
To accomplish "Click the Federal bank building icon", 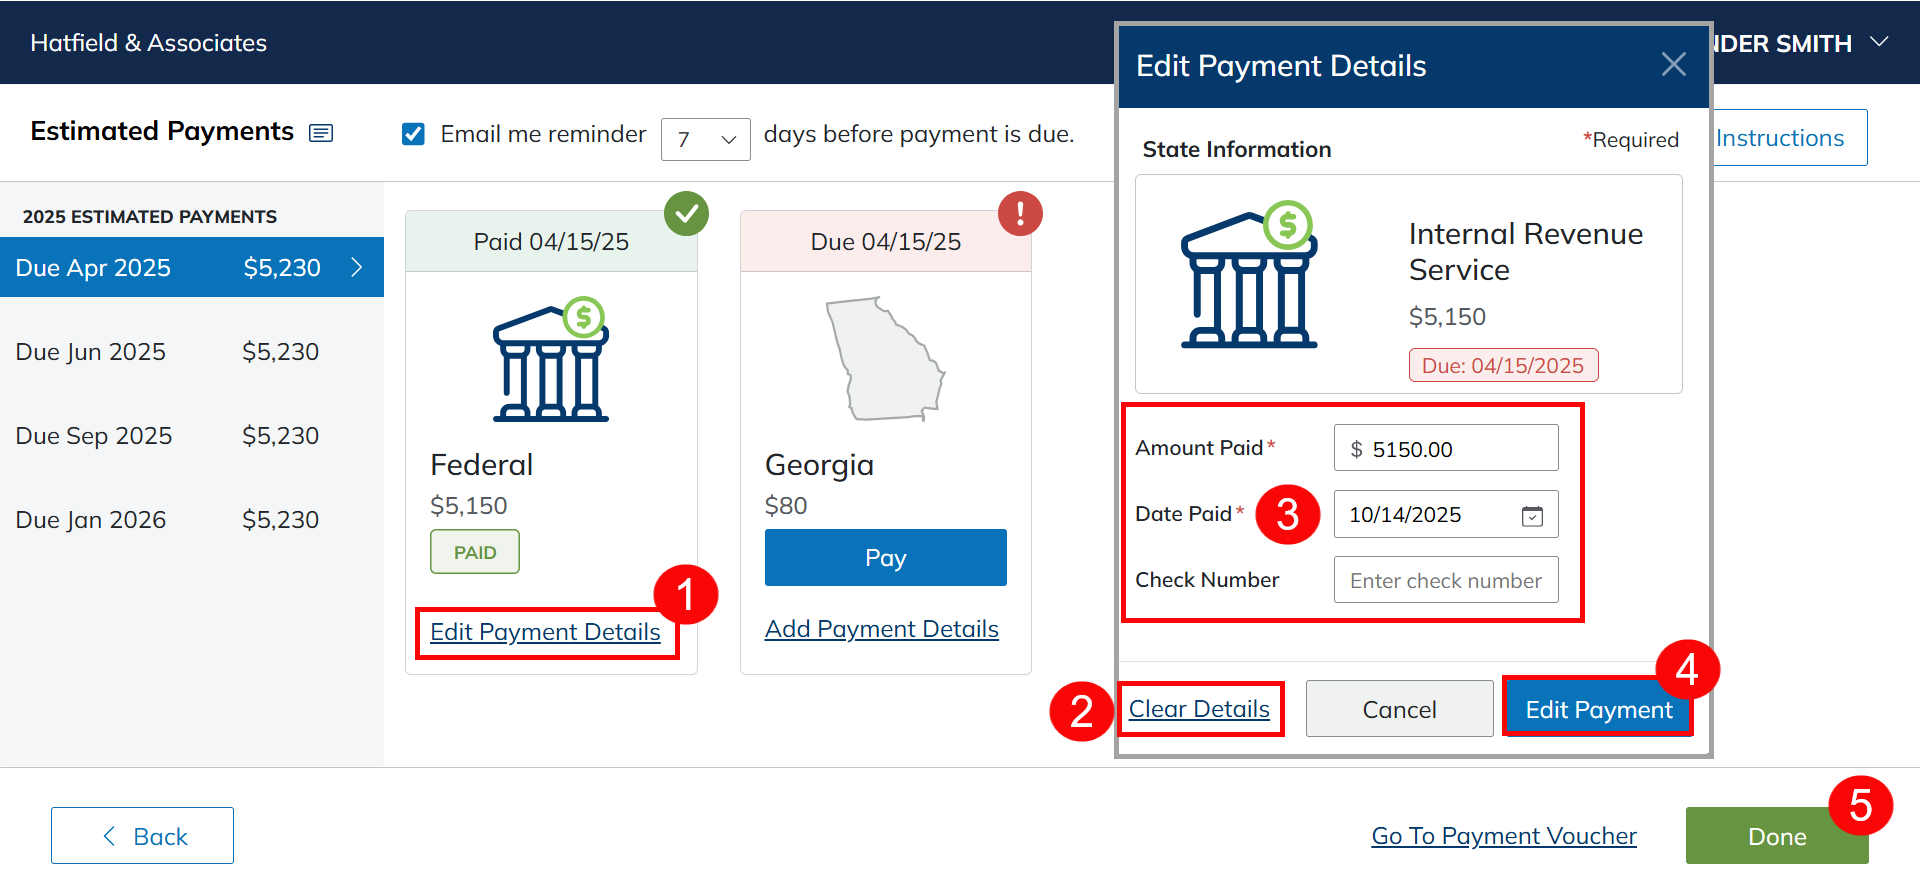I will pos(551,360).
